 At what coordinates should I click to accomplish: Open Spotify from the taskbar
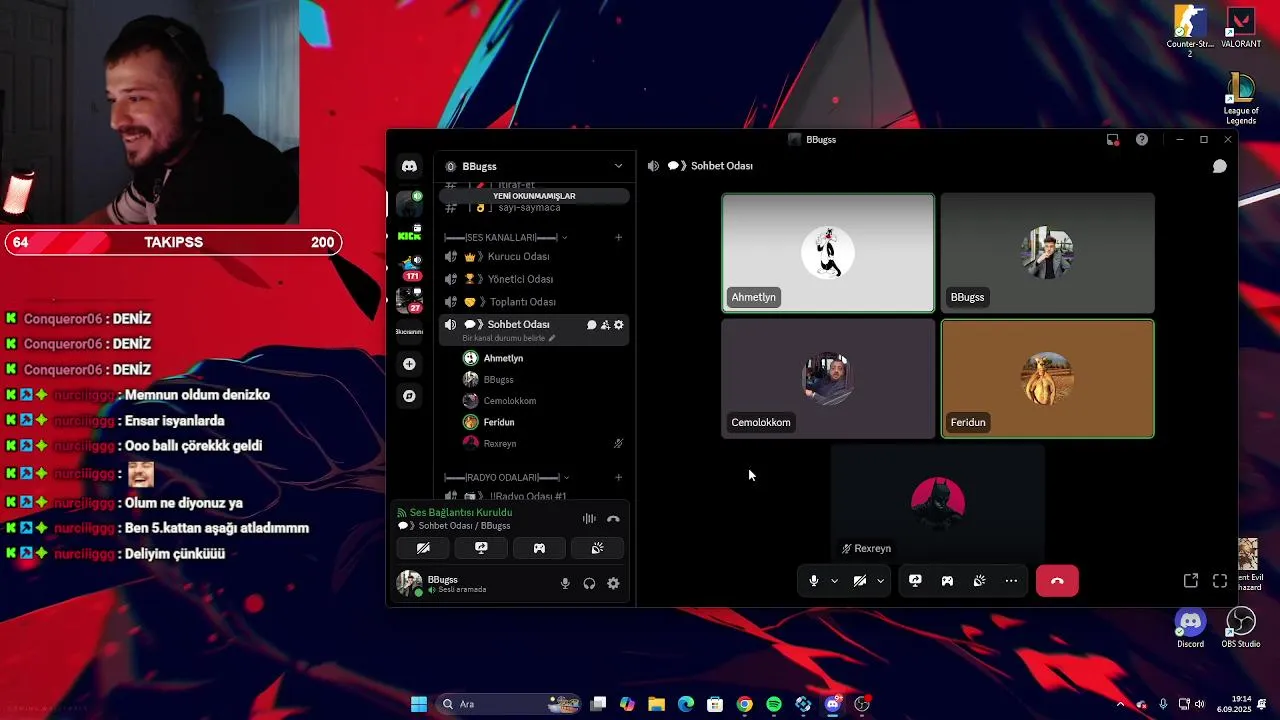[774, 704]
